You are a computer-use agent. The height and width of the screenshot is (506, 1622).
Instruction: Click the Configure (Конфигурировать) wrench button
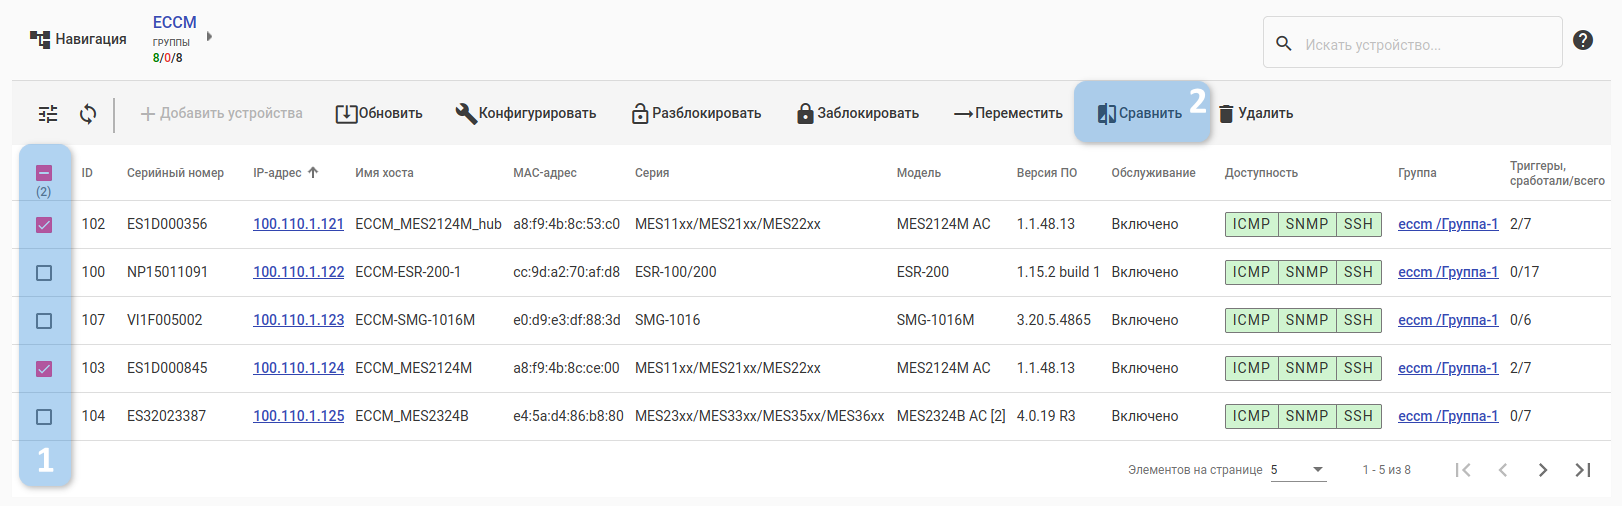(x=526, y=114)
